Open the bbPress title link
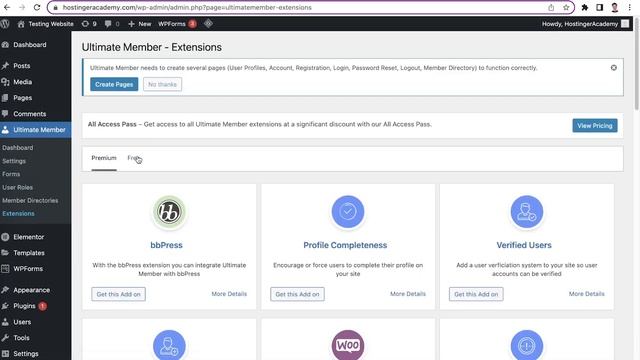Viewport: 640px width, 360px height. pos(166,245)
